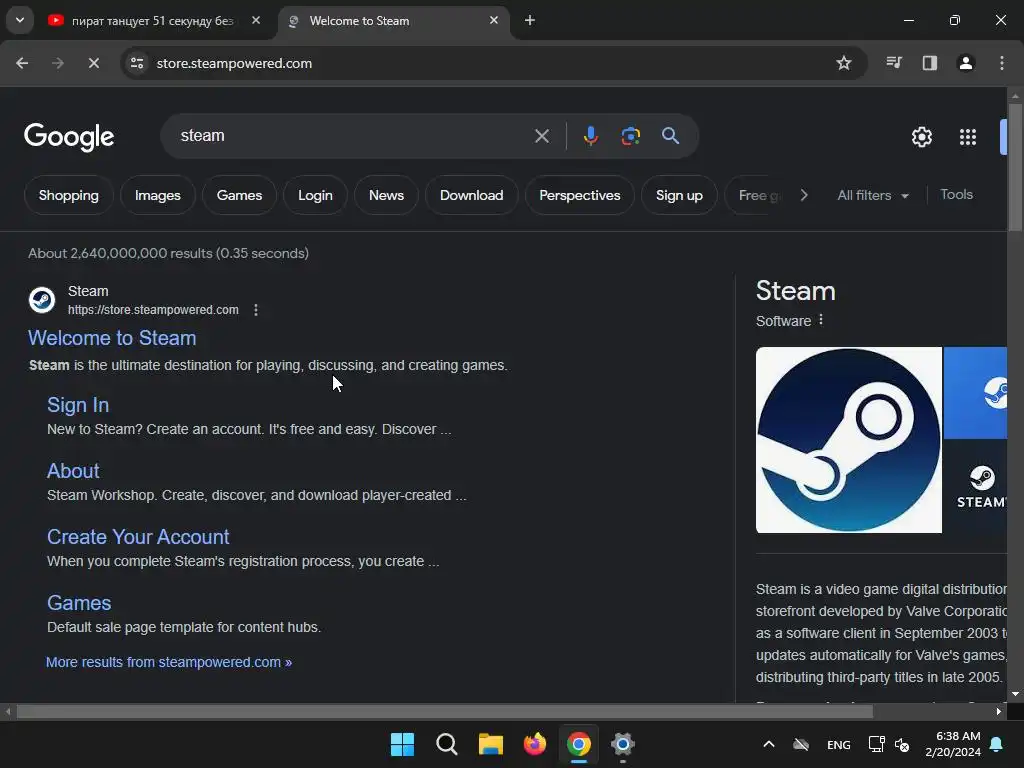Open the Windows Start menu
The width and height of the screenshot is (1024, 768).
pos(402,744)
